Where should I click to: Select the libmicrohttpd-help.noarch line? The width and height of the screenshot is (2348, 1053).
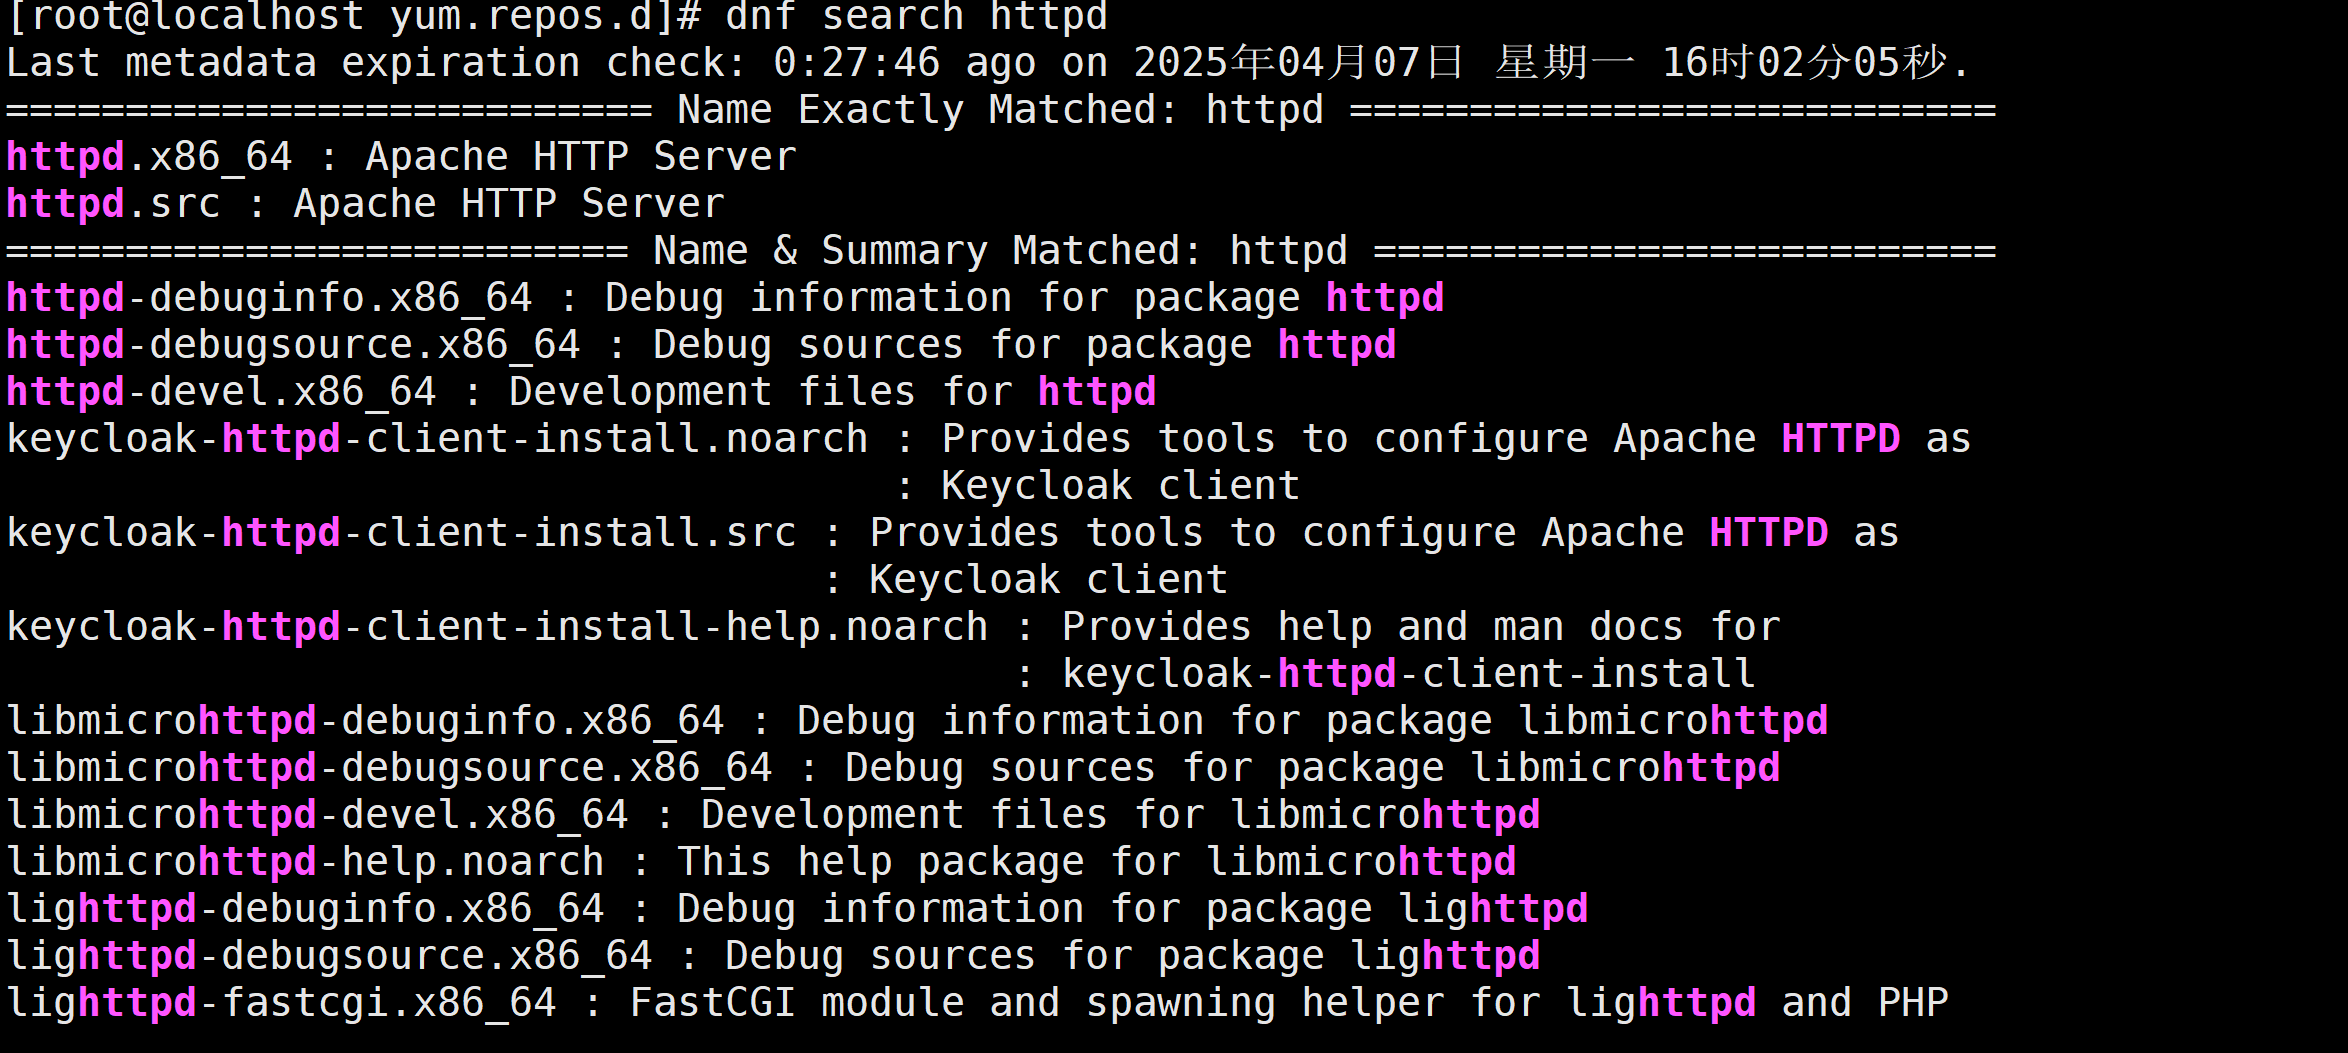pyautogui.click(x=761, y=862)
